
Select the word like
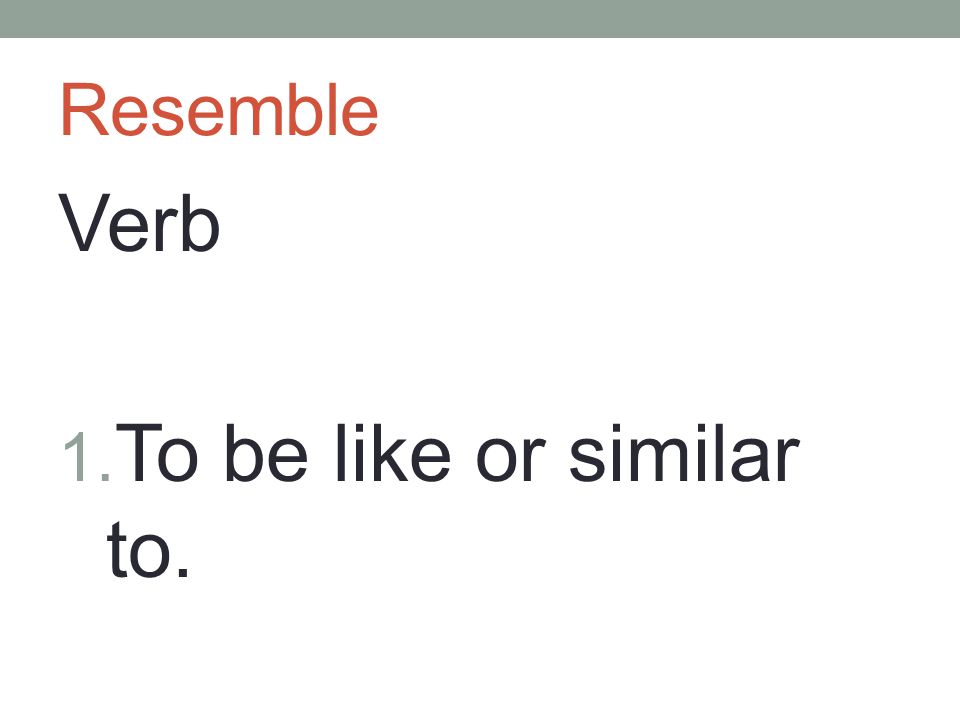[393, 453]
